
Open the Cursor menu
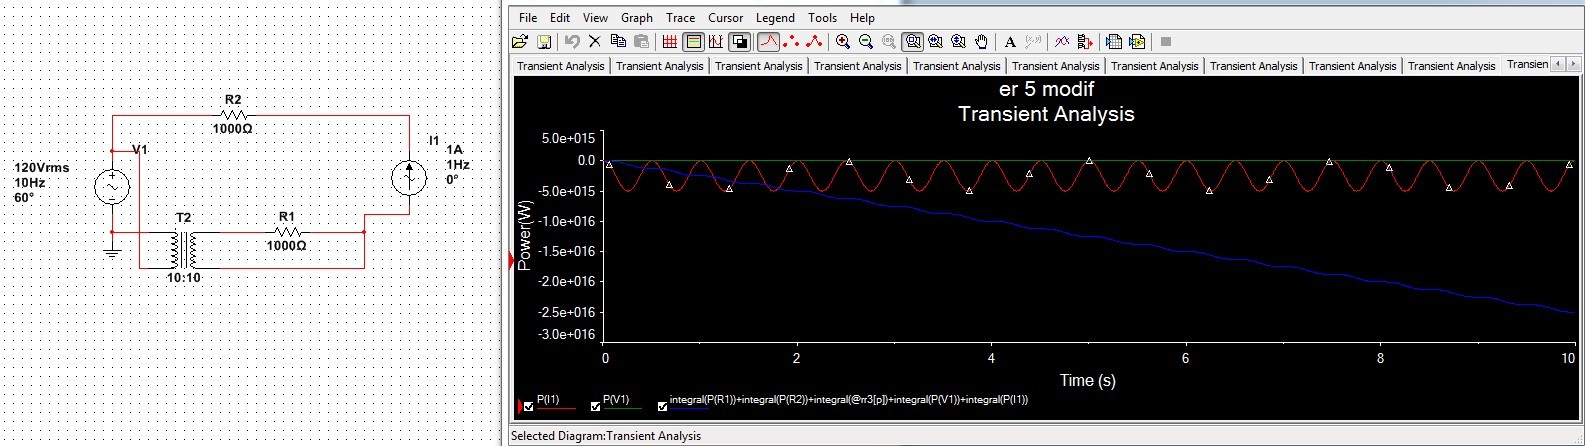click(x=725, y=17)
